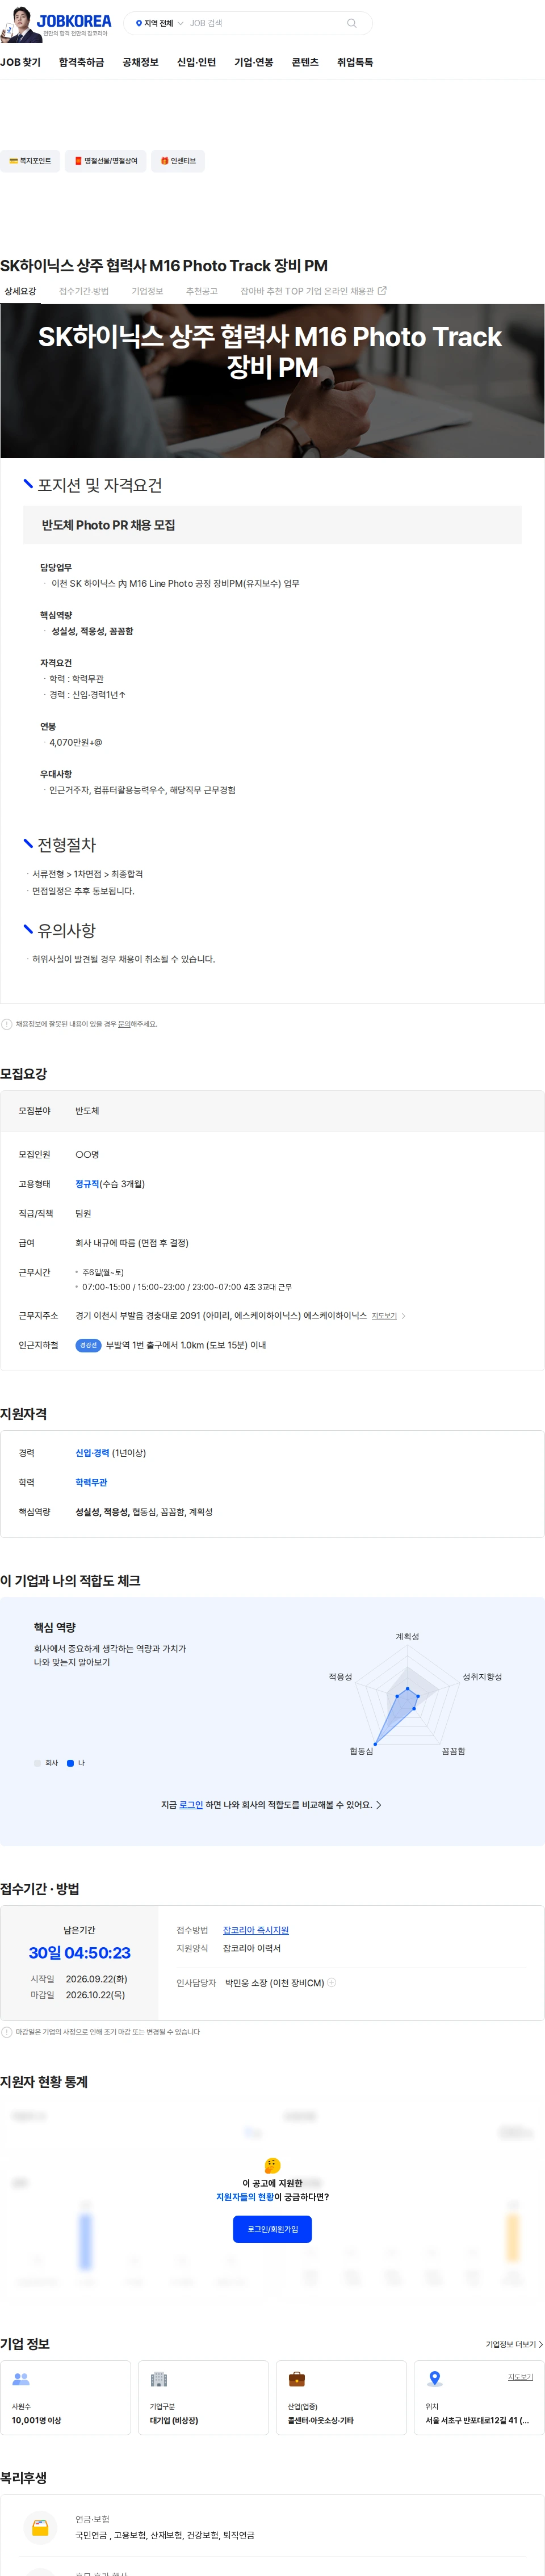Viewport: 545px width, 2576px height.
Task: Click the 명절선물/명절상여 benefit tag
Action: (x=106, y=161)
